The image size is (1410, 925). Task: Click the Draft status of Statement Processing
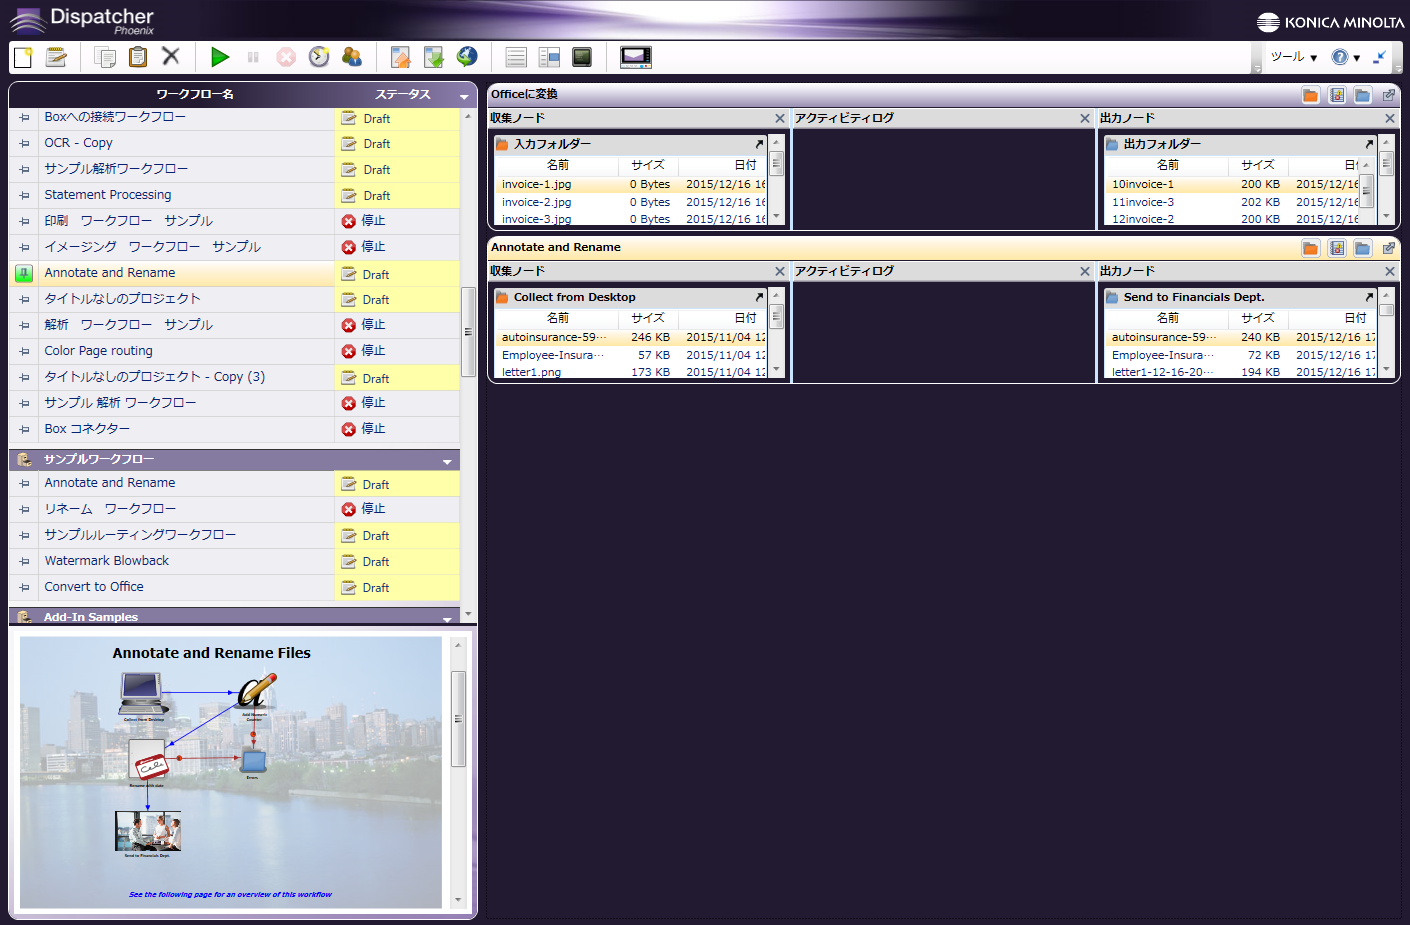(397, 196)
